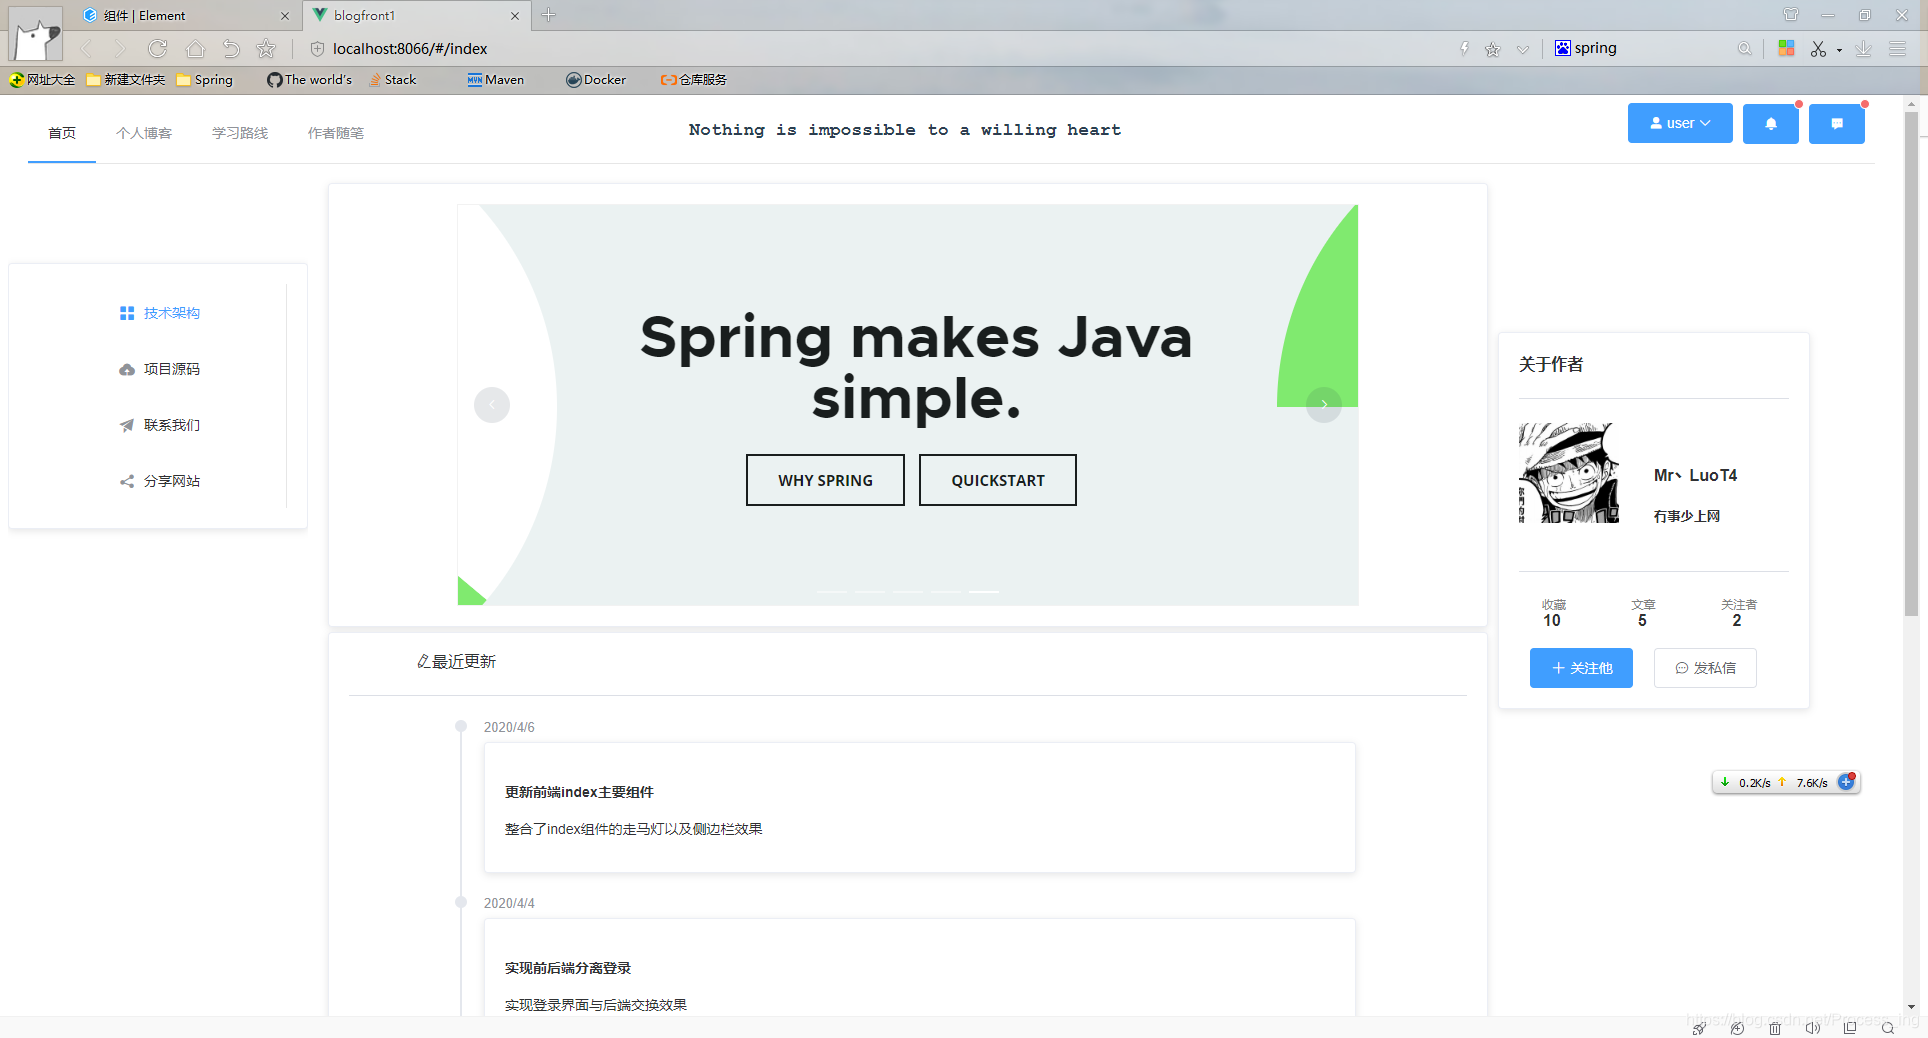Open the browser hamburger menu
This screenshot has height=1038, width=1928.
click(x=1897, y=49)
